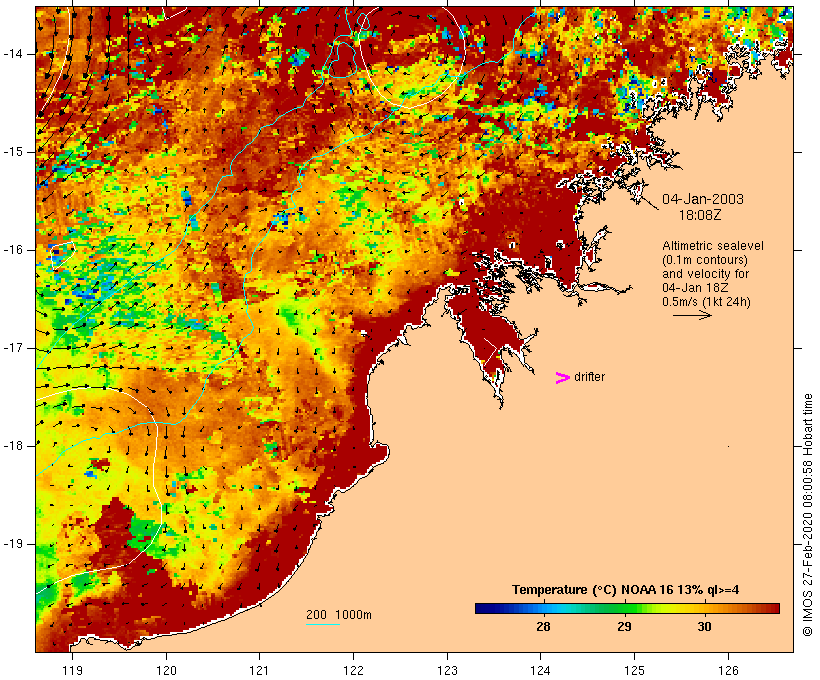Click the '-14' latitude axis label
820x680 pixels.
(x=12, y=54)
